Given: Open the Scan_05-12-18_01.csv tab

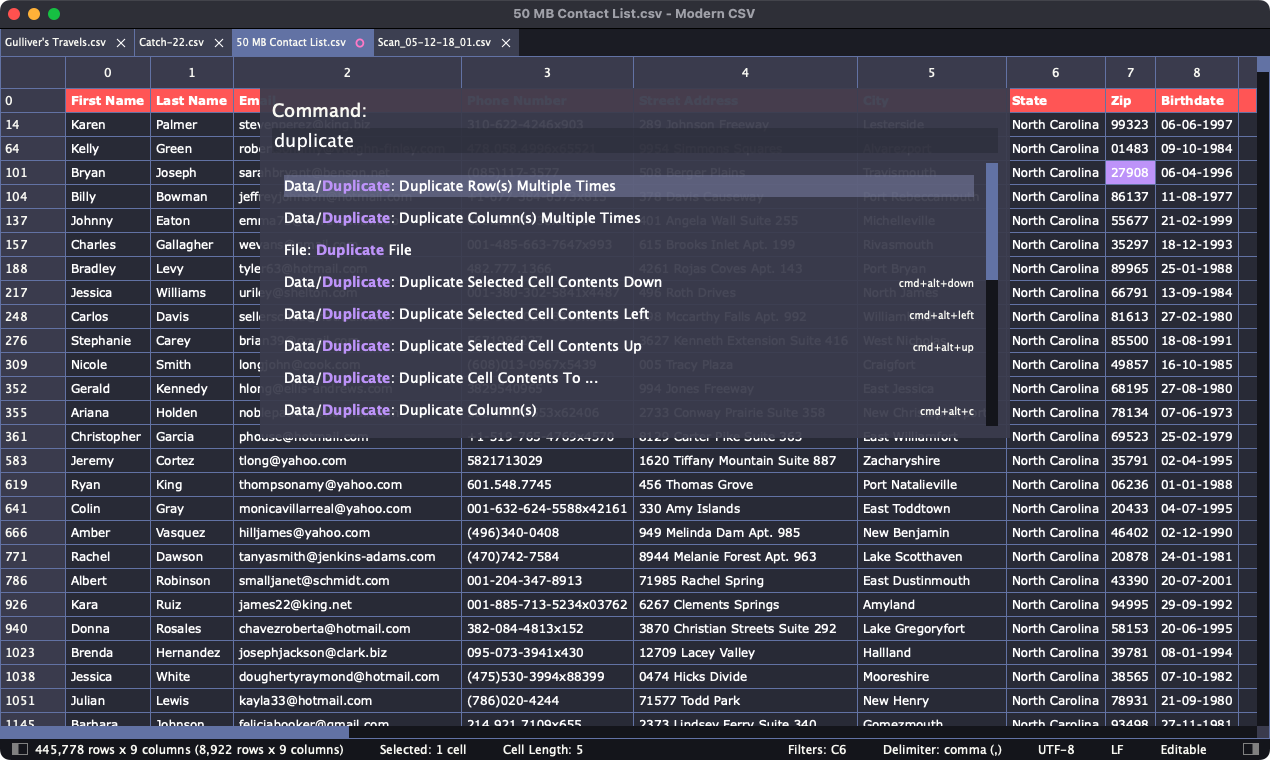Looking at the screenshot, I should (434, 43).
